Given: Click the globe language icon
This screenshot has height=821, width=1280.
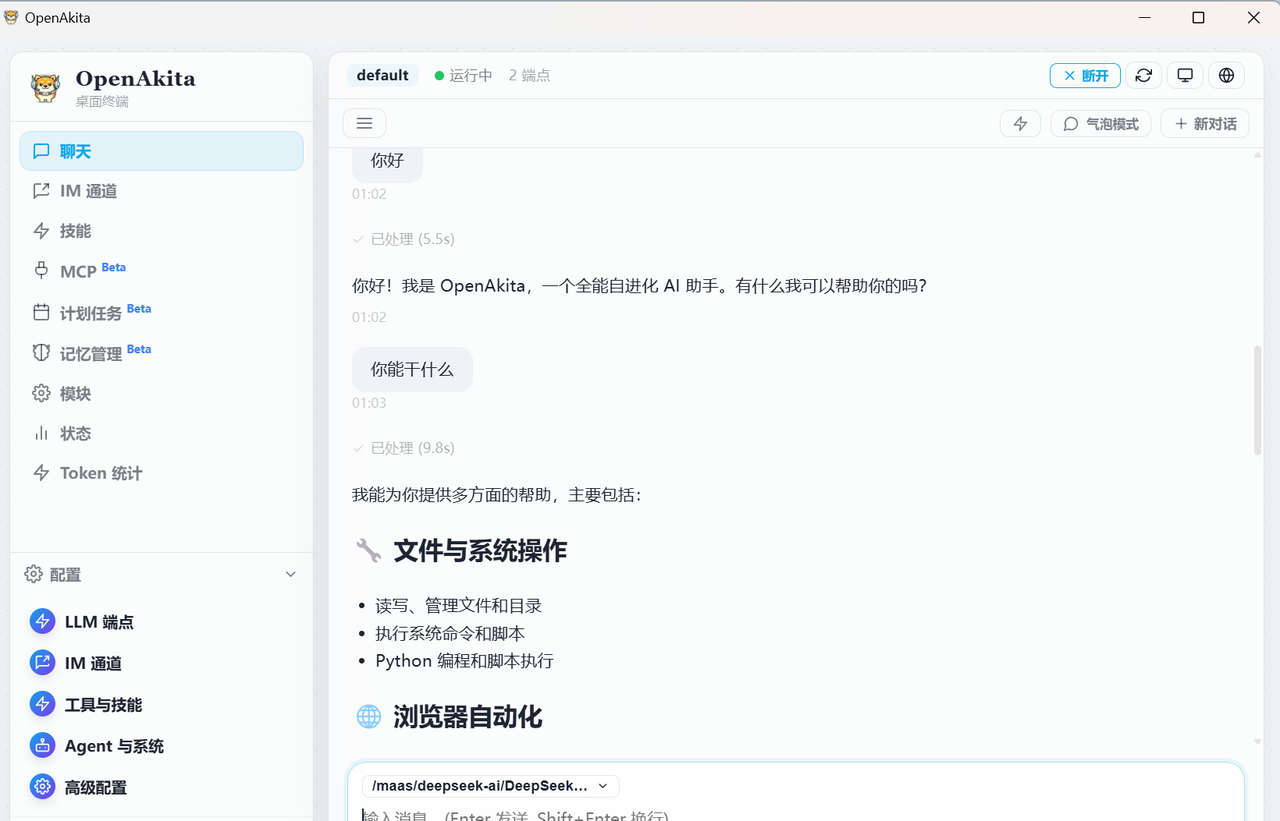Looking at the screenshot, I should [1227, 75].
